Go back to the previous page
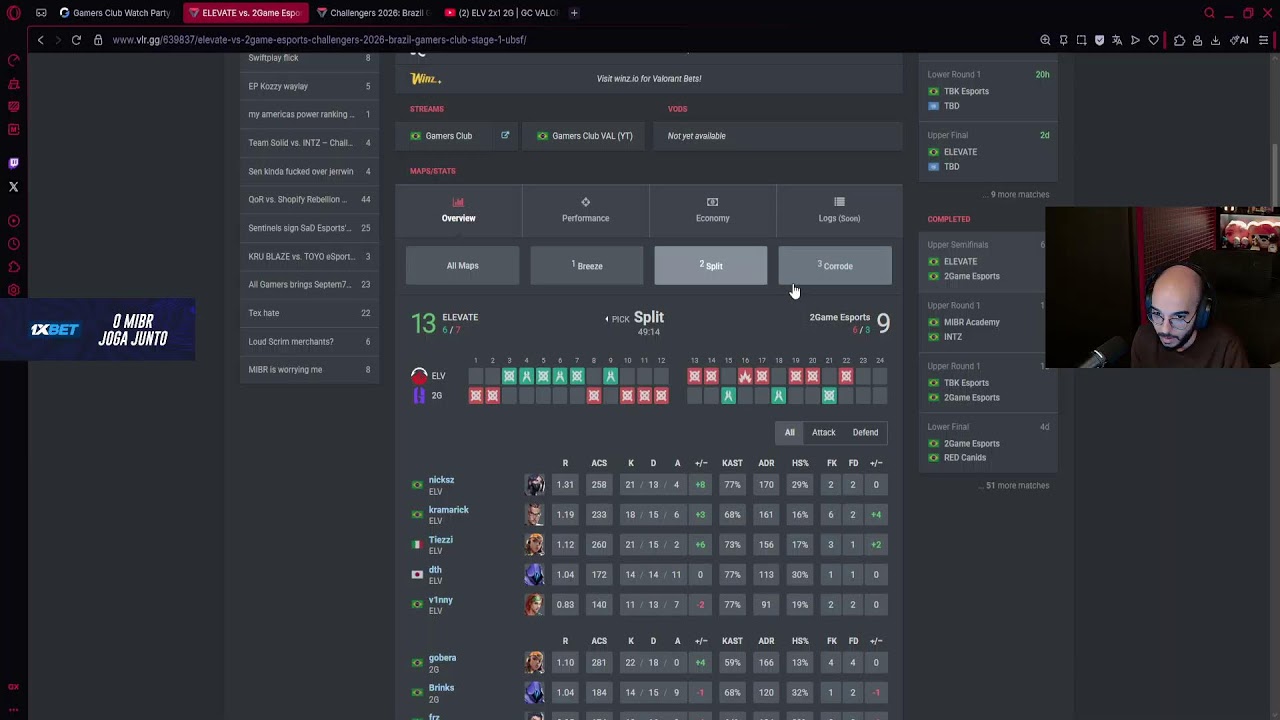 click(x=40, y=40)
